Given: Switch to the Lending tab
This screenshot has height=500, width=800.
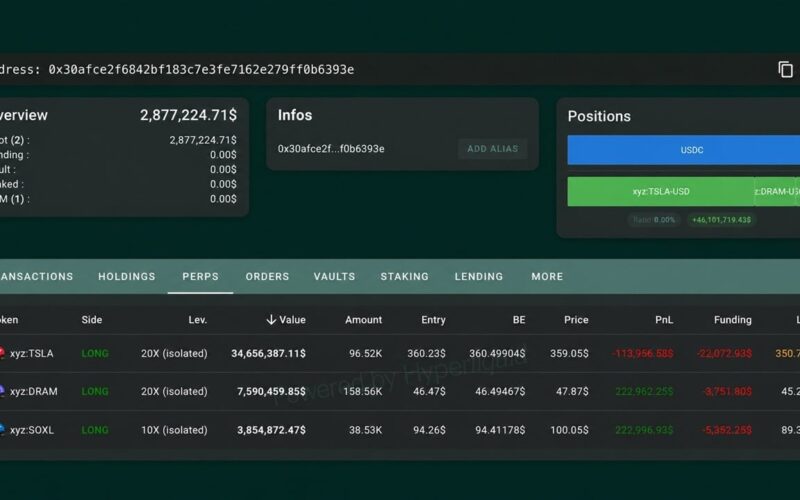Looking at the screenshot, I should click(x=479, y=277).
